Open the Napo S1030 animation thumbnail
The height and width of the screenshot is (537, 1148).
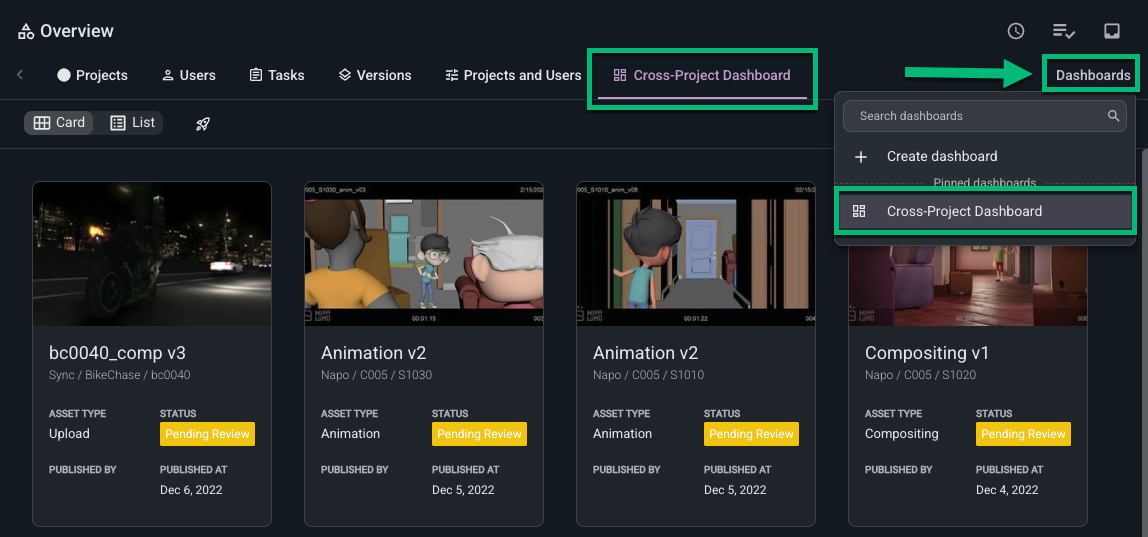(x=424, y=253)
